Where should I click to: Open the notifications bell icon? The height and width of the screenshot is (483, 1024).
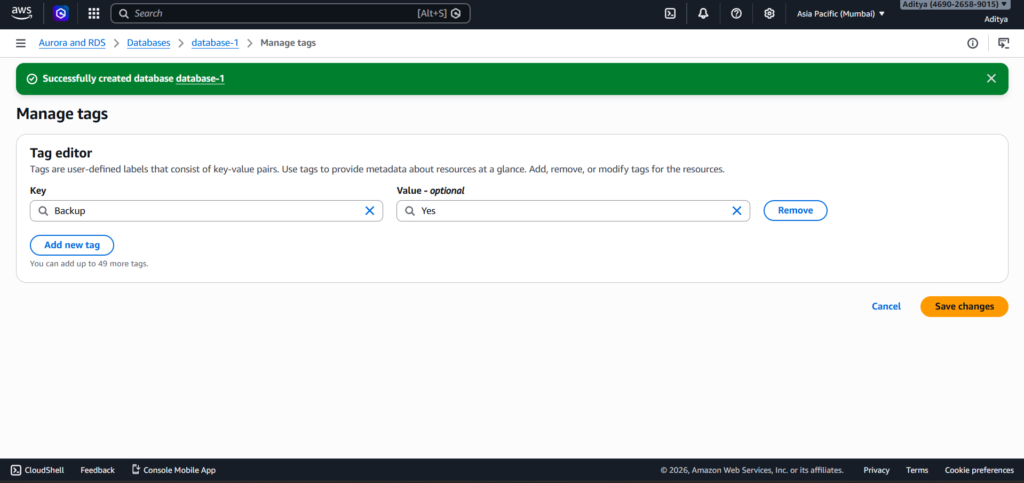703,14
